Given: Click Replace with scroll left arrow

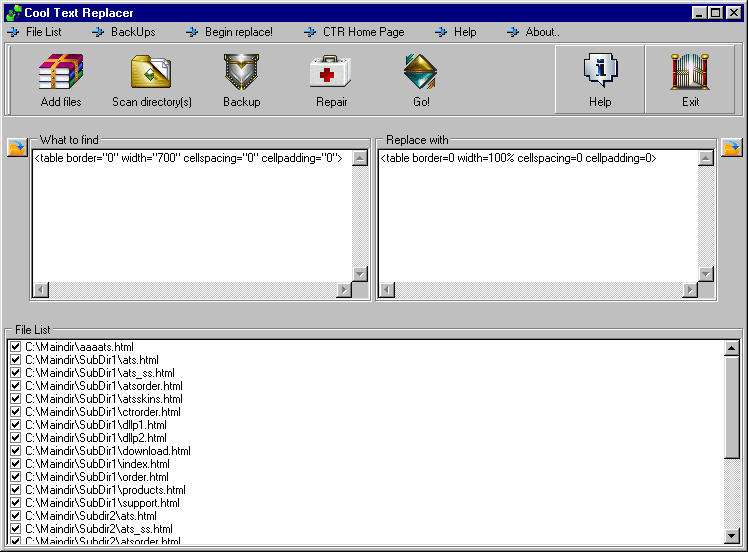Looking at the screenshot, I should [x=387, y=290].
